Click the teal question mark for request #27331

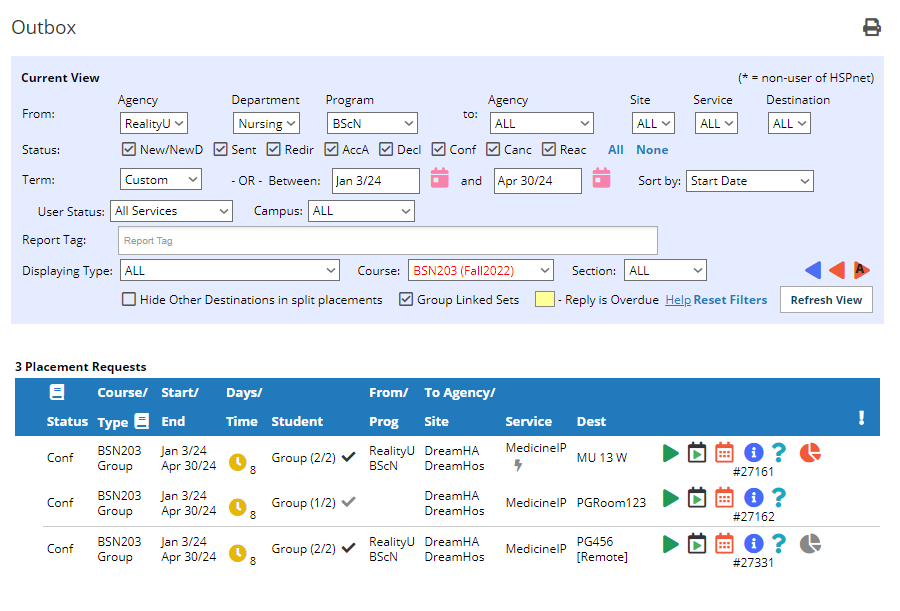point(779,543)
